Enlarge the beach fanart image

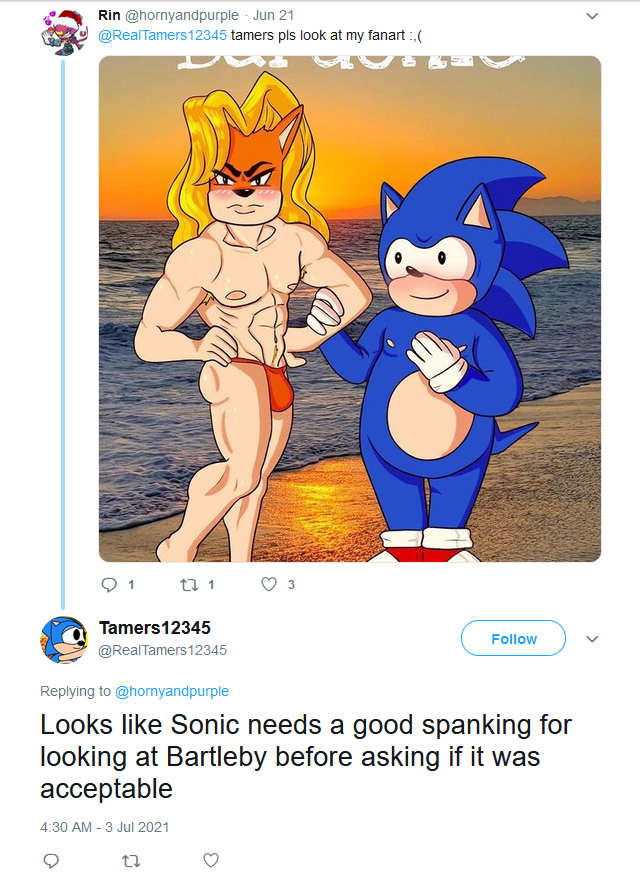tap(350, 308)
